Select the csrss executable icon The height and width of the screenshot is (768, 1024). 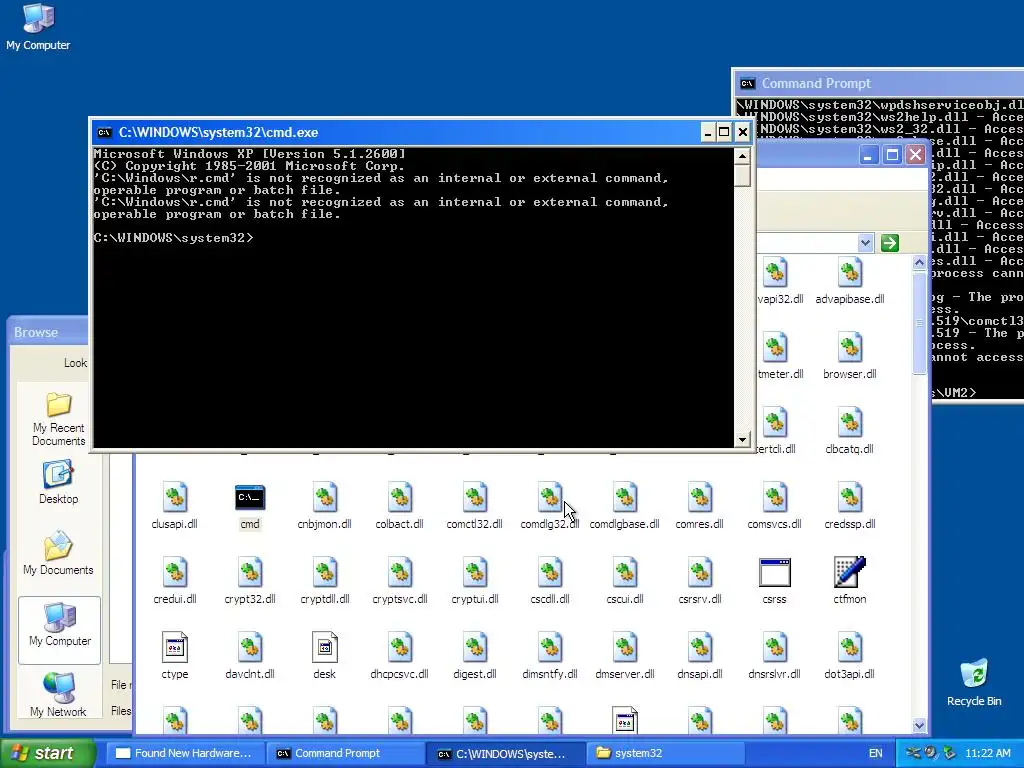coord(775,582)
